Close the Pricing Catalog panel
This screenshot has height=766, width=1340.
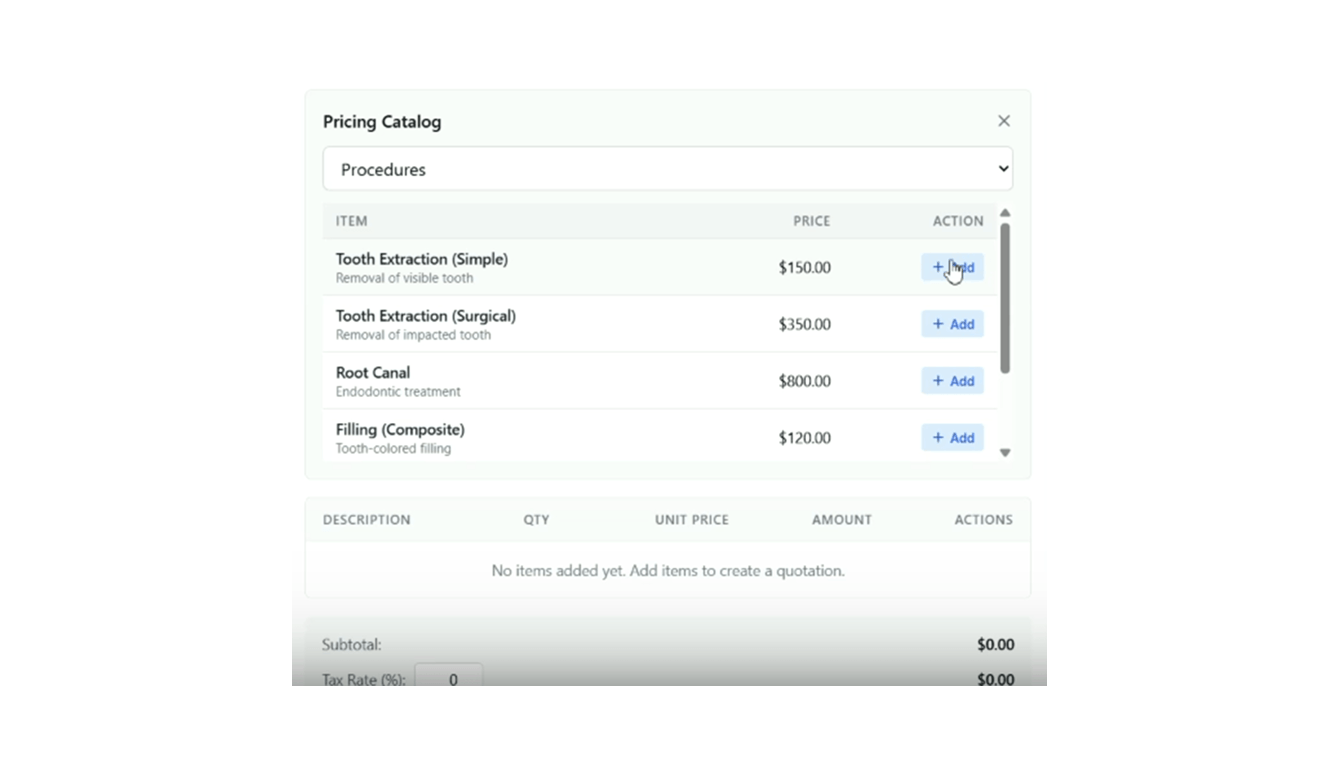(x=1004, y=121)
